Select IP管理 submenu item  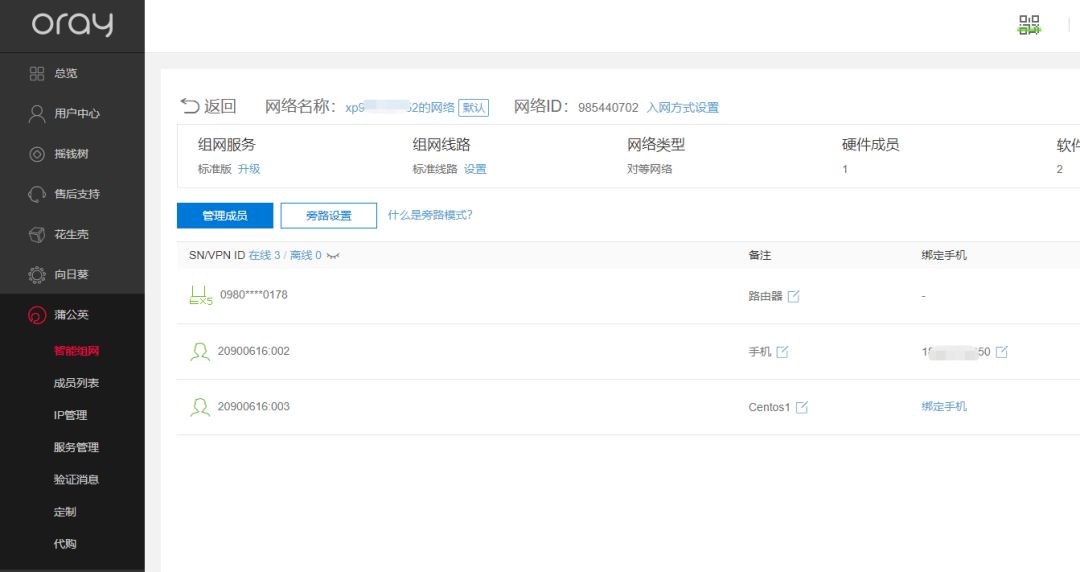70,415
